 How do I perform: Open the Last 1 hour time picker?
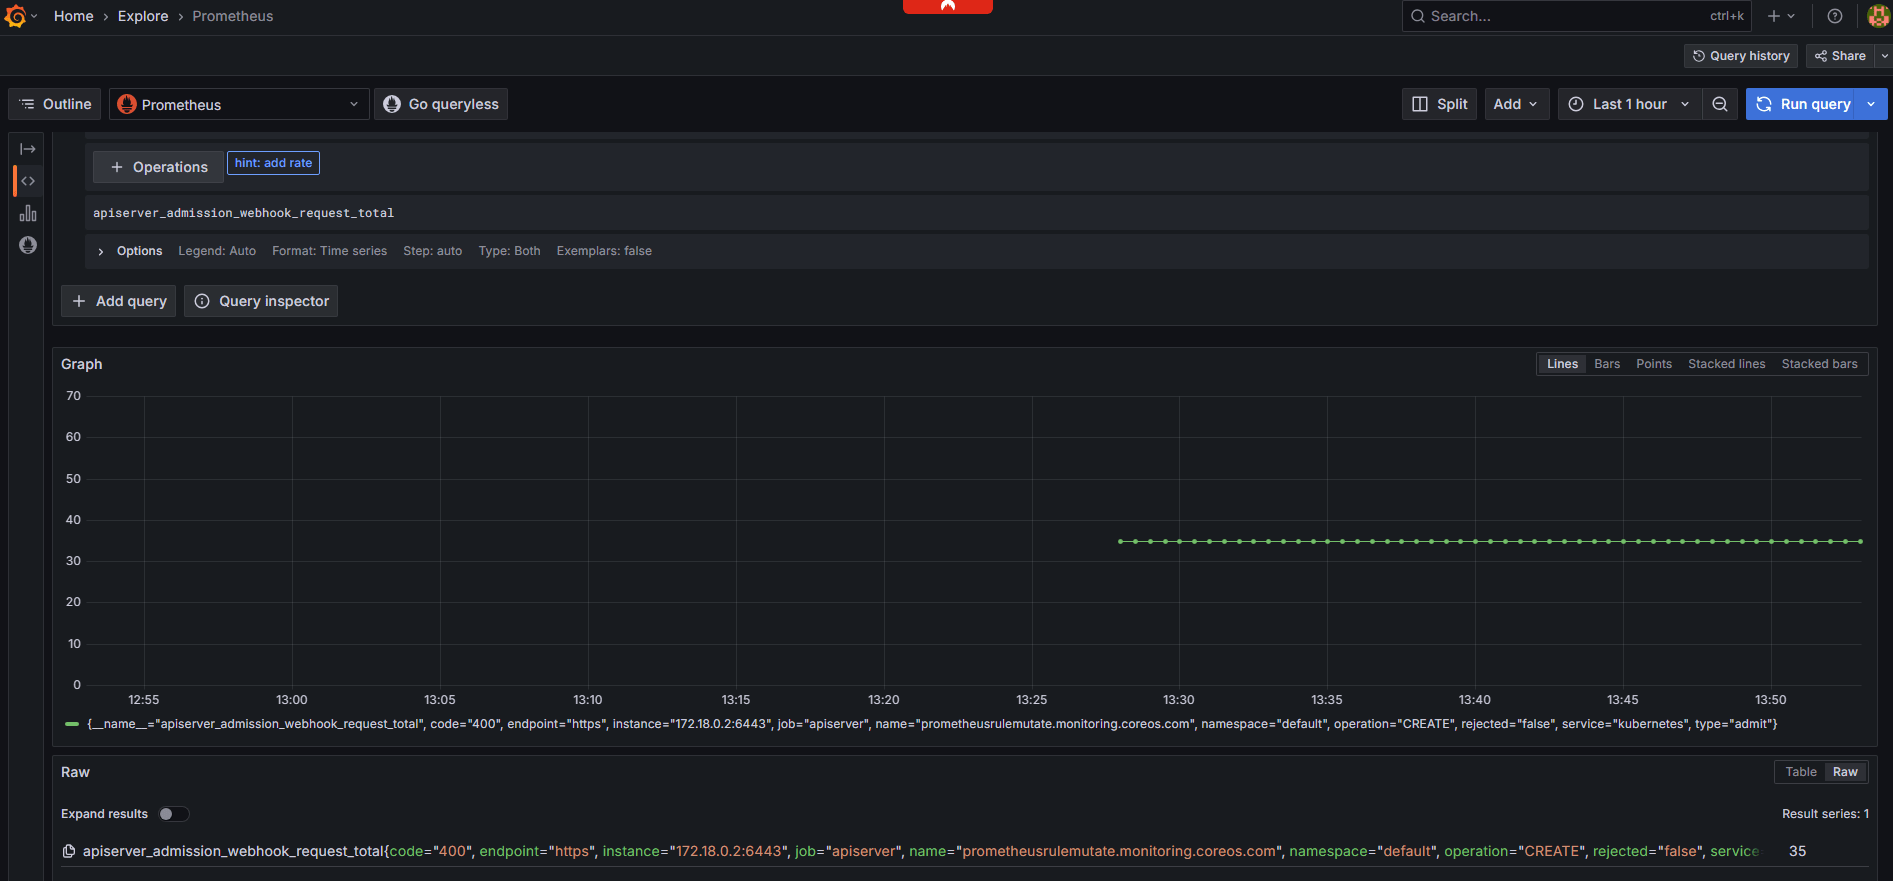pyautogui.click(x=1629, y=104)
